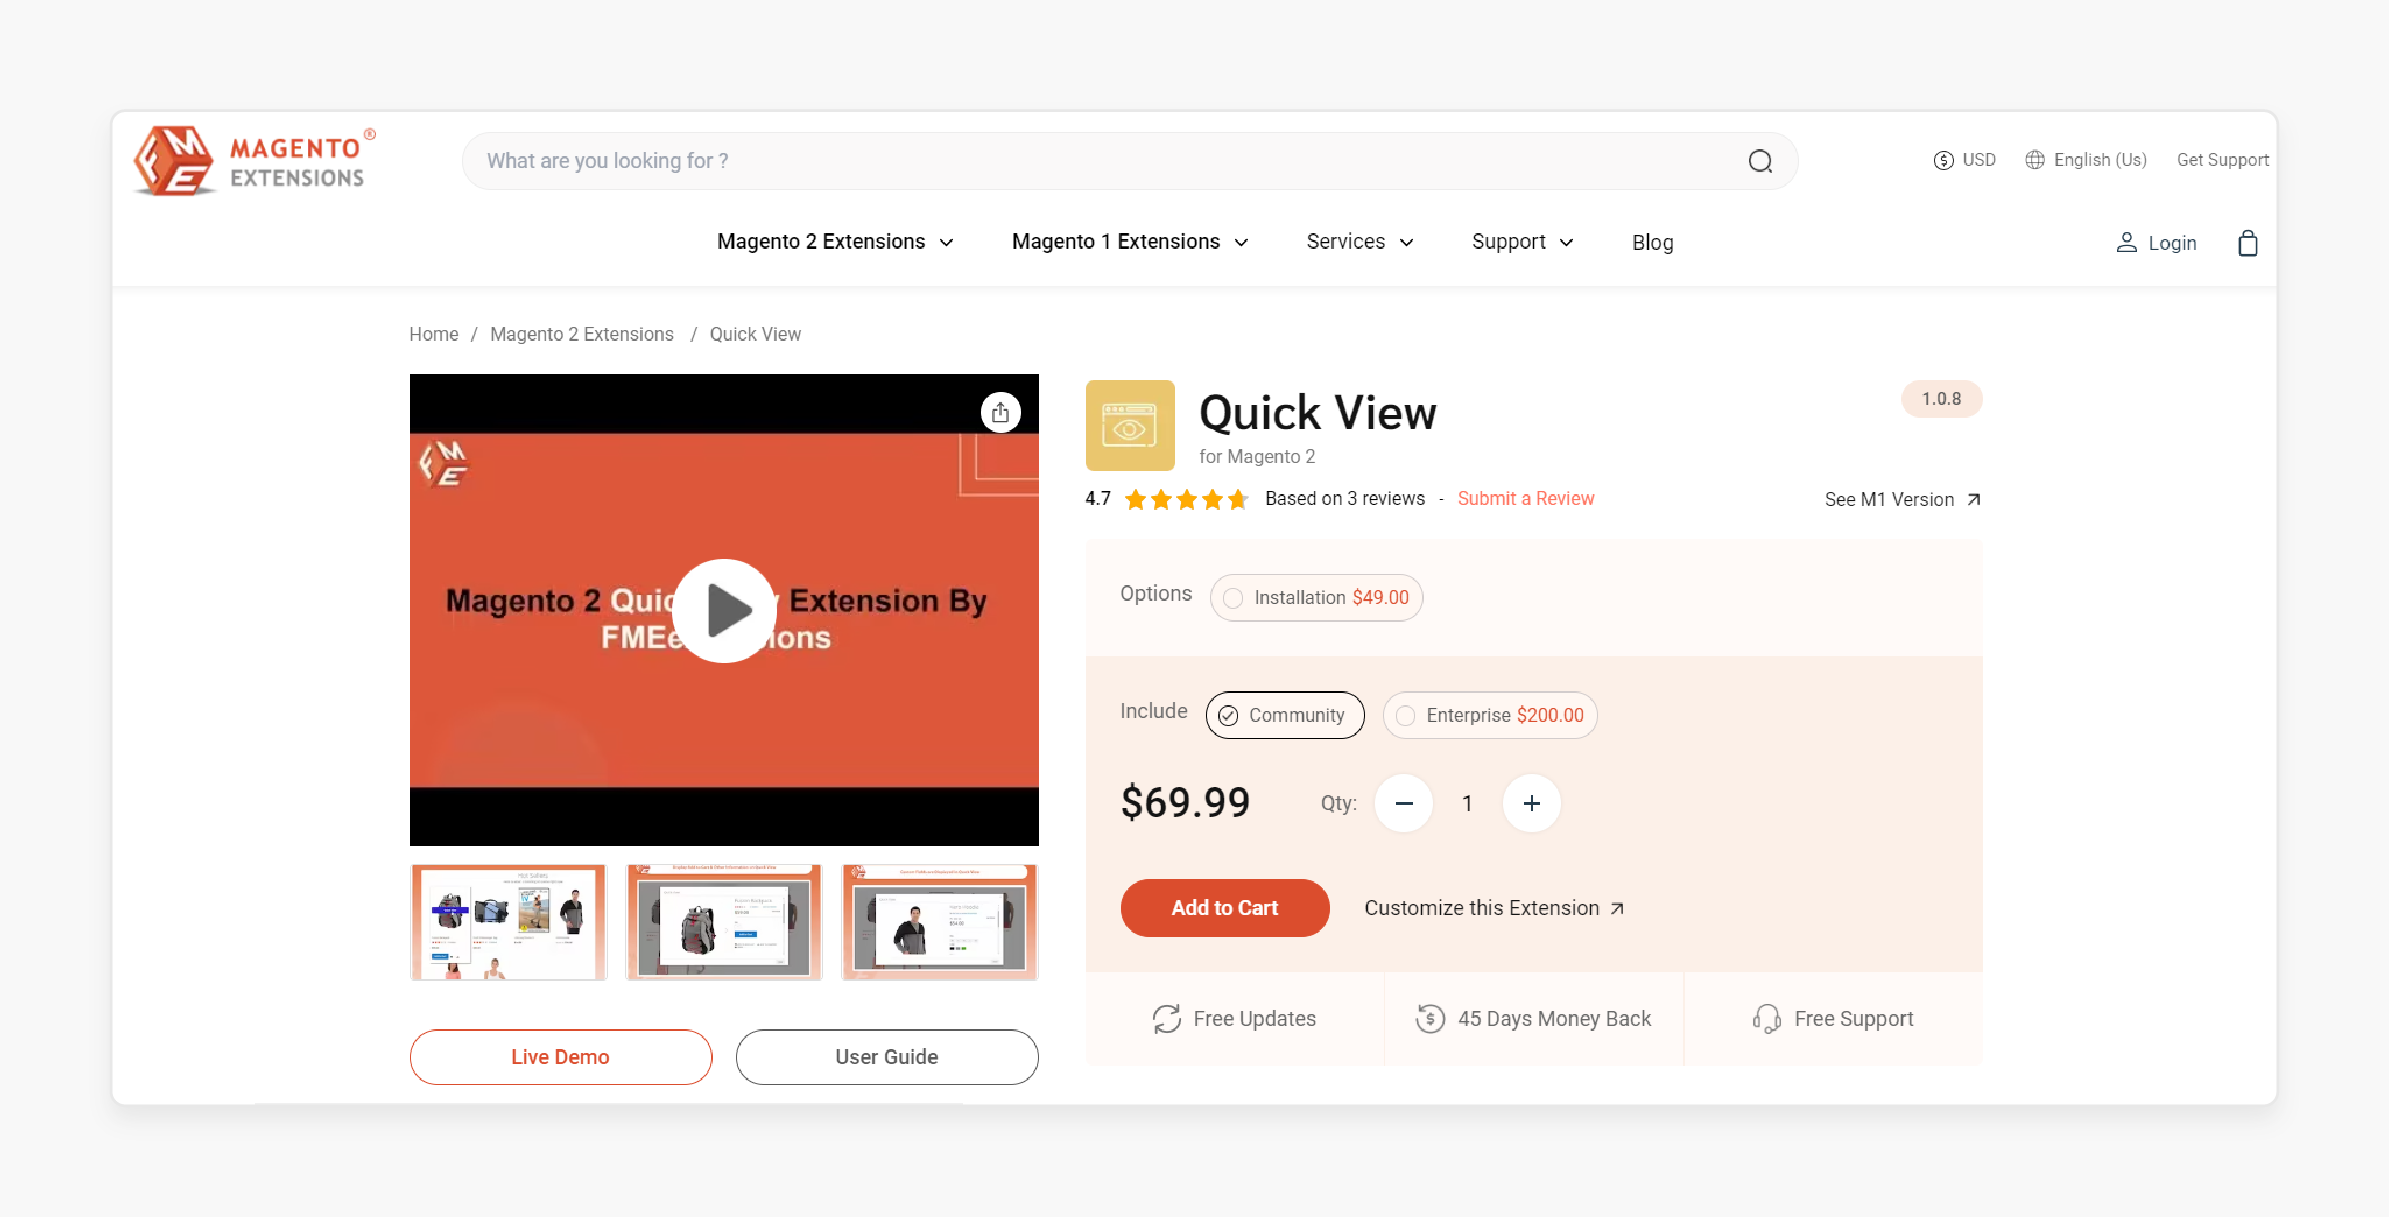
Task: Click the Quick View product icon
Action: tap(1130, 425)
